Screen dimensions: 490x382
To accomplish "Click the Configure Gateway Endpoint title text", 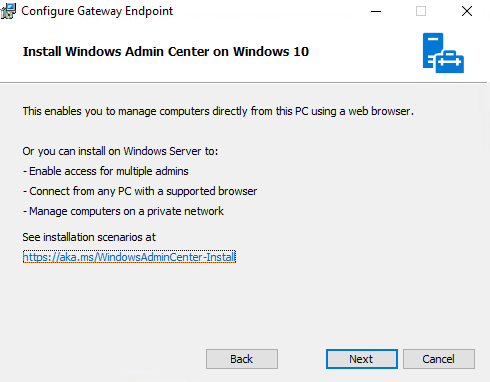I will click(97, 11).
